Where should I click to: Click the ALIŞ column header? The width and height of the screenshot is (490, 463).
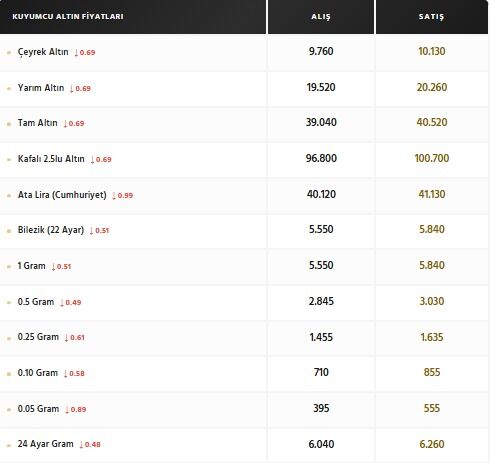tap(321, 16)
